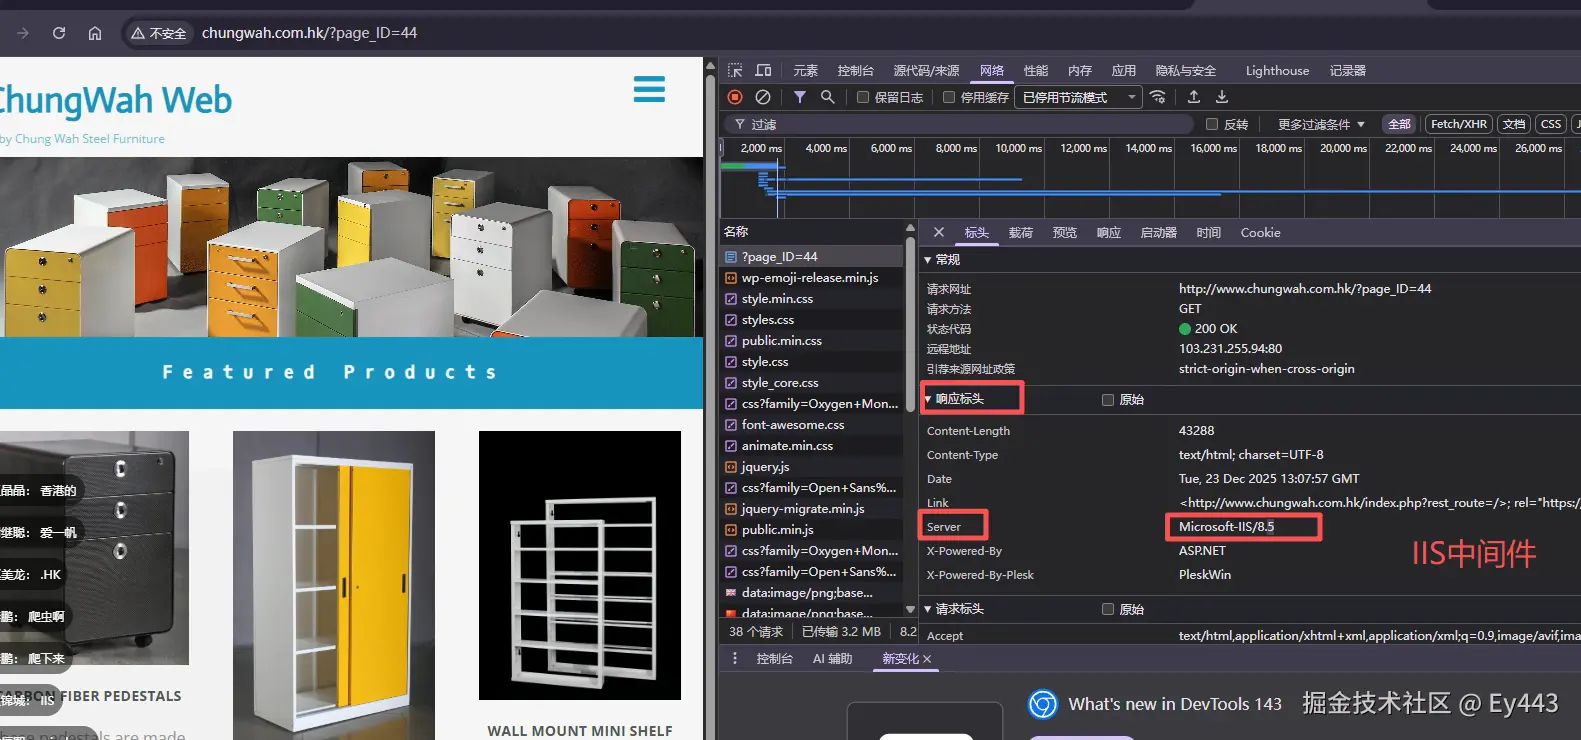Switch to the 元素 panel tab
1581x740 pixels.
point(806,71)
